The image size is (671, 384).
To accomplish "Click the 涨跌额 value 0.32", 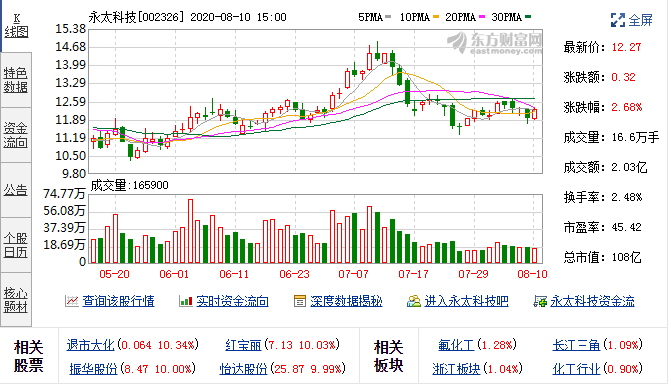I will [x=623, y=77].
